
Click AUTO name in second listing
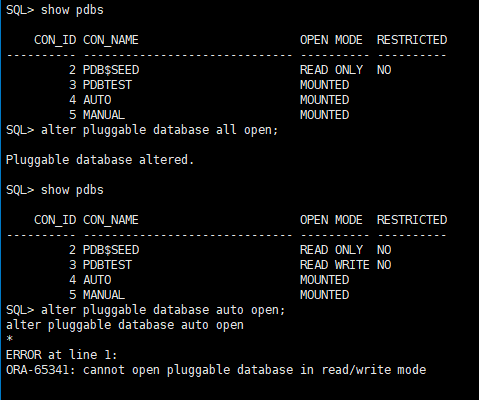97,280
